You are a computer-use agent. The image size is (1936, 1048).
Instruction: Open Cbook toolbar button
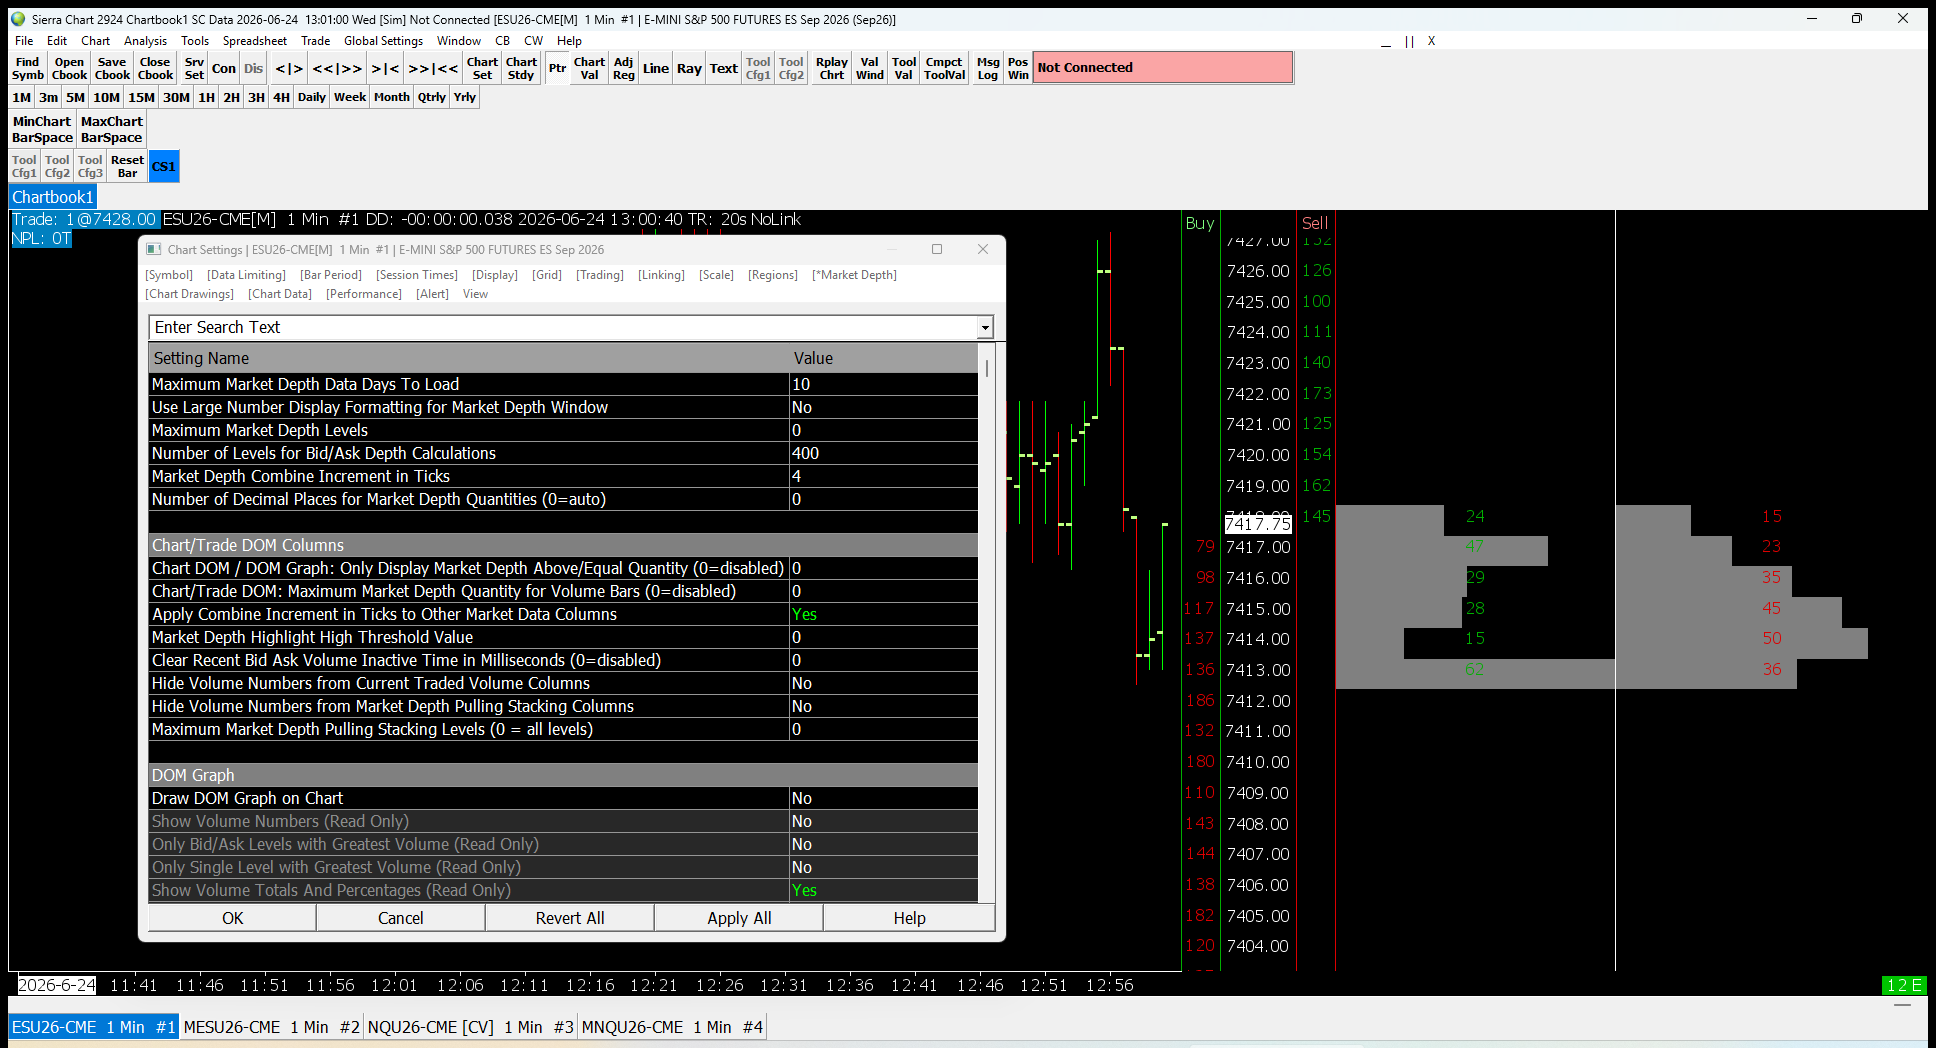[x=70, y=68]
